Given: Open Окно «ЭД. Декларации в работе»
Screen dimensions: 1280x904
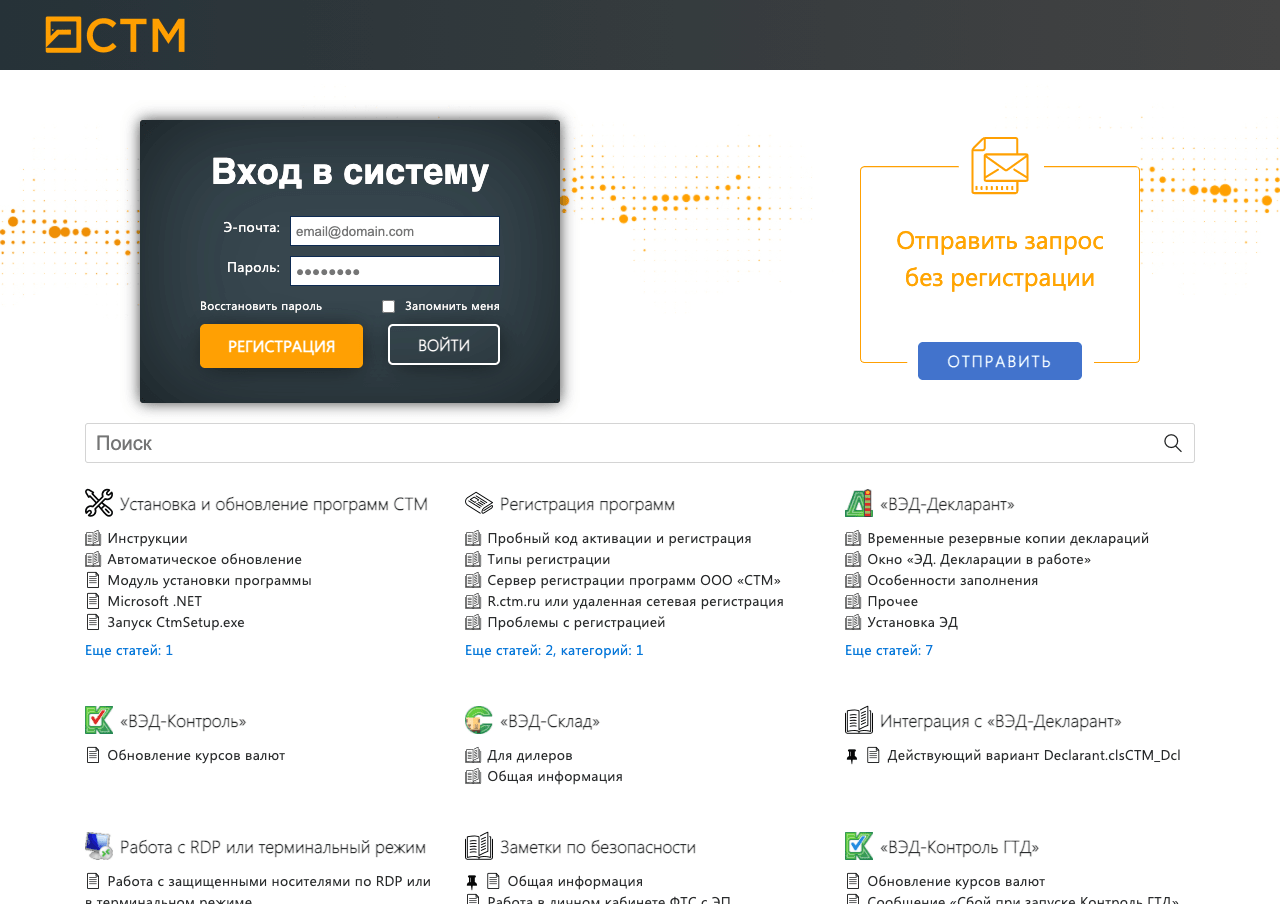Looking at the screenshot, I should pos(979,559).
